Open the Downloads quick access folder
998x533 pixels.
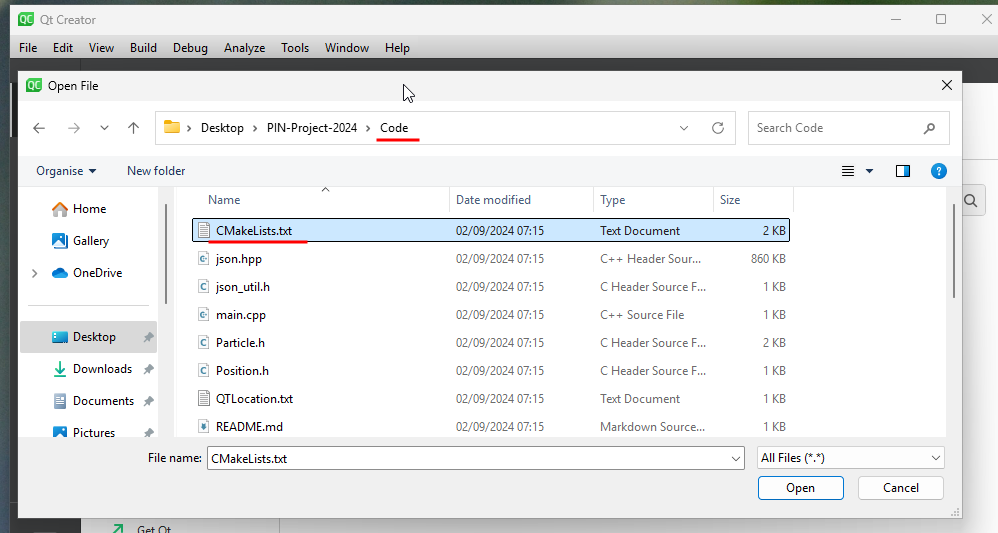102,369
